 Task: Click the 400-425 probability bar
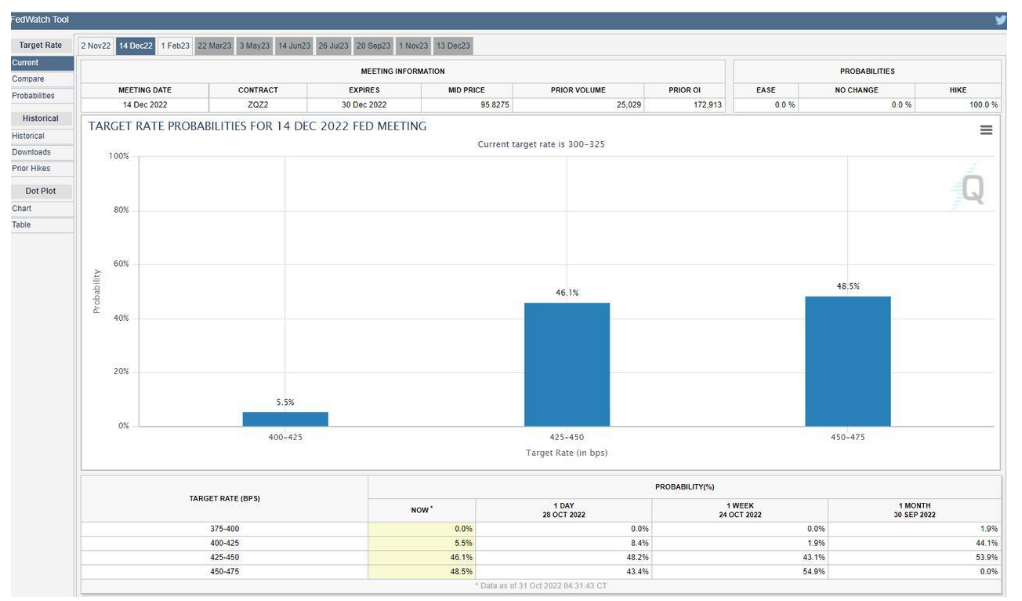coord(285,418)
